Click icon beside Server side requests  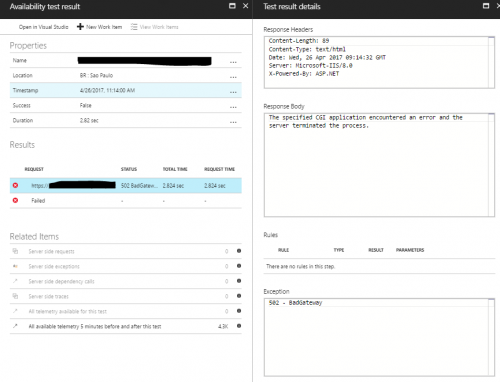click(15, 251)
